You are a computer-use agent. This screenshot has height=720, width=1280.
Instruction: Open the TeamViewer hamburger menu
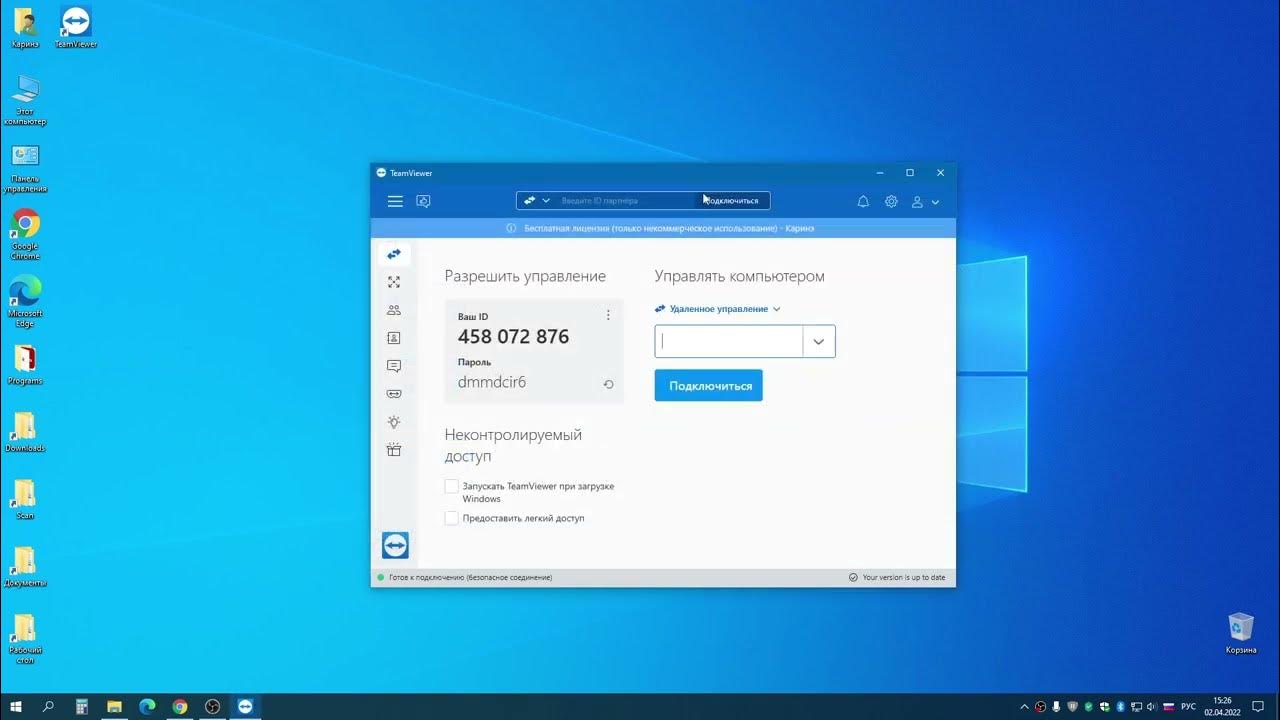click(x=395, y=201)
